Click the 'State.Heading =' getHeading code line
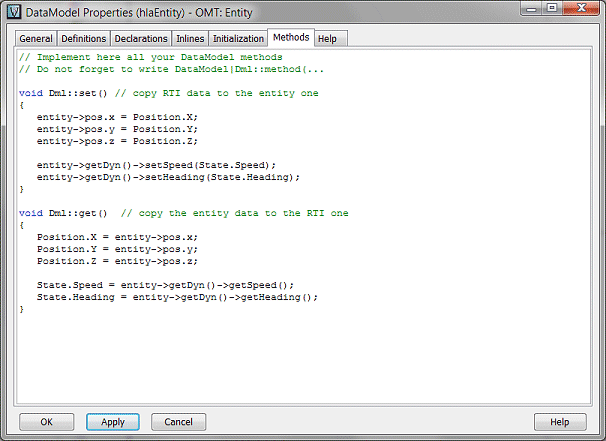Screen dimensions: 606x441 click(x=176, y=297)
